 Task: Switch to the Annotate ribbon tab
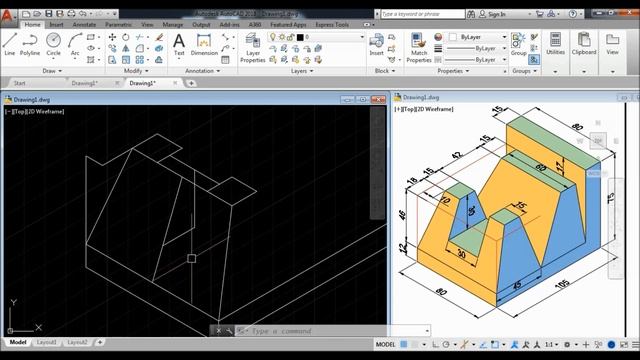point(84,25)
